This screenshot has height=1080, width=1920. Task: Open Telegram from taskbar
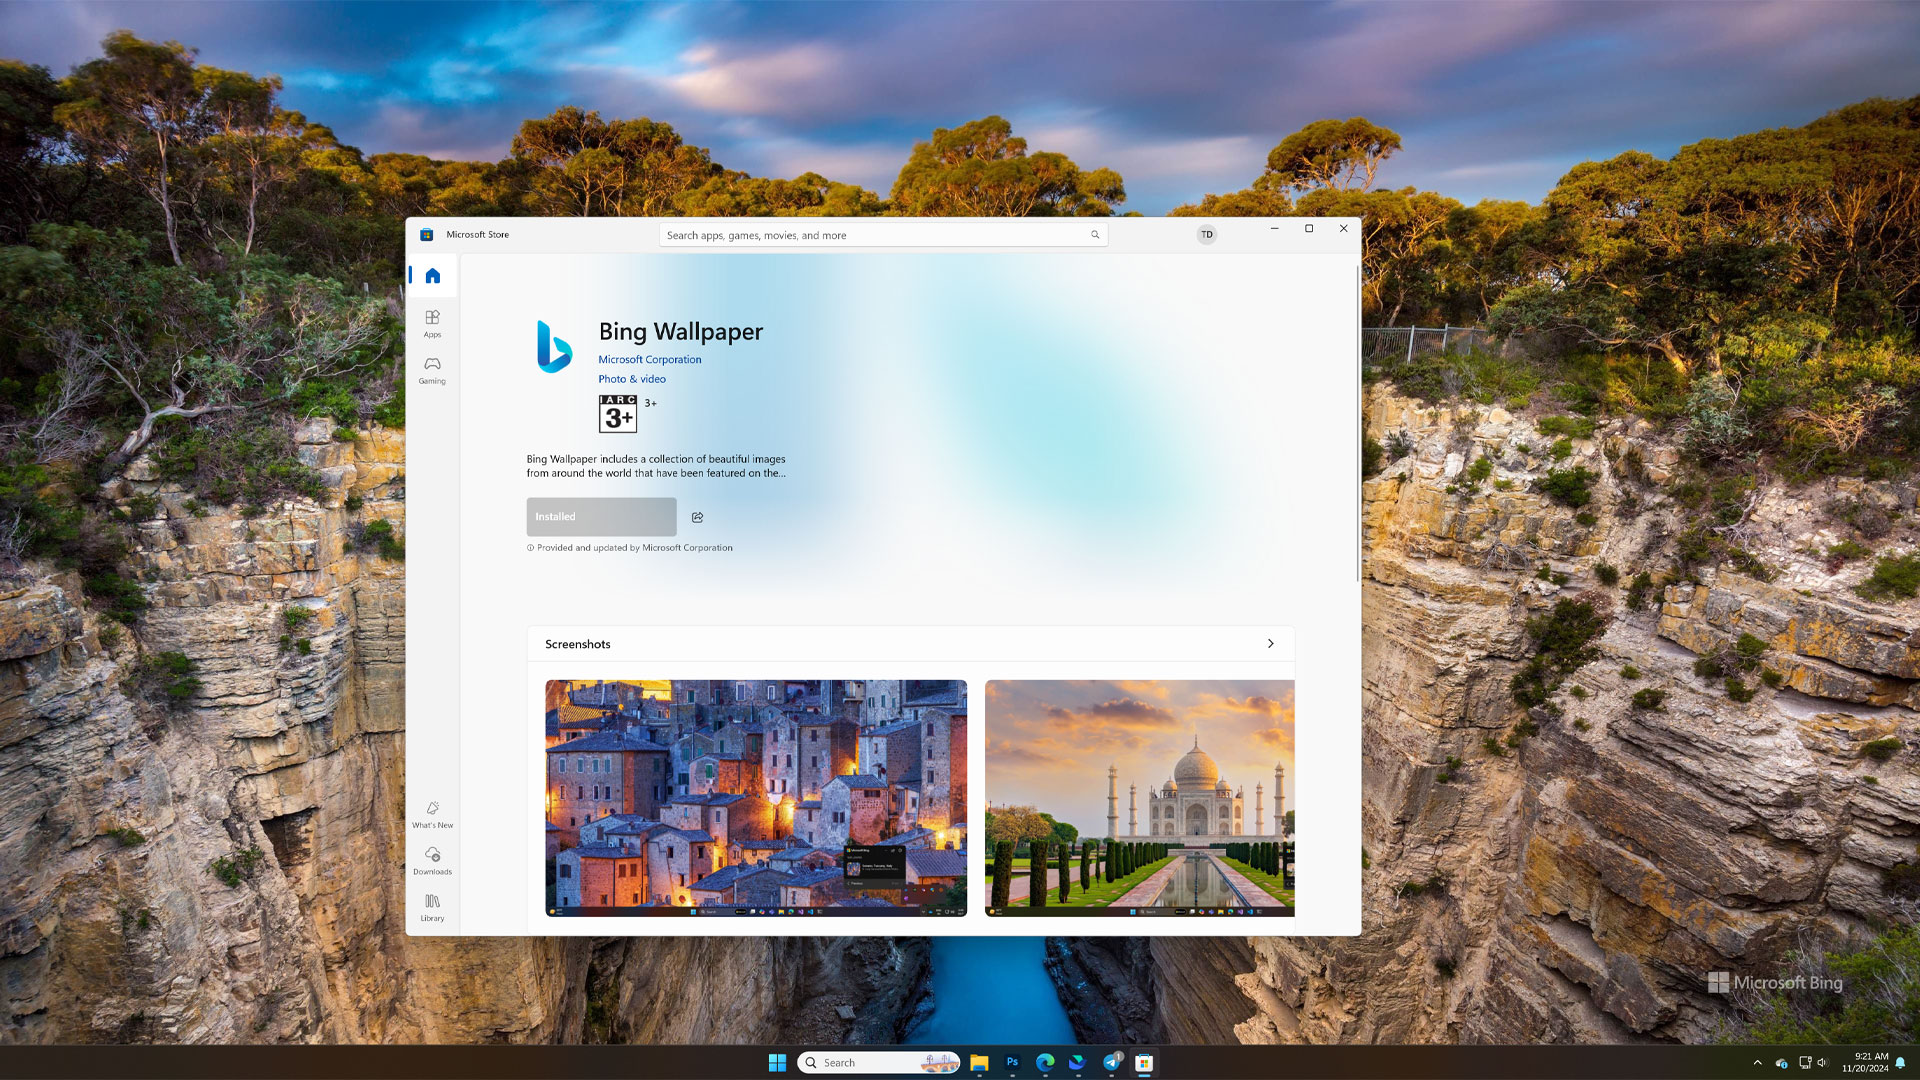pyautogui.click(x=1111, y=1062)
